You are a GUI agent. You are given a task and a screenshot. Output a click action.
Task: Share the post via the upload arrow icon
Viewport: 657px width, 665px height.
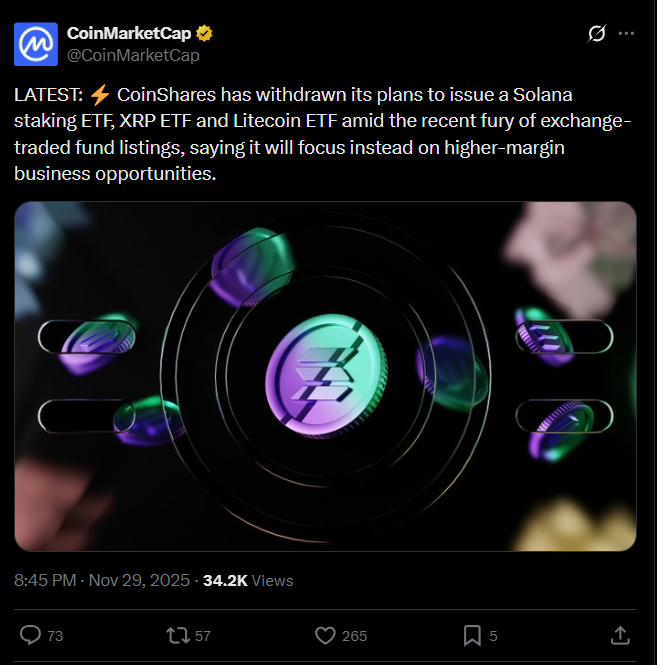pos(619,635)
